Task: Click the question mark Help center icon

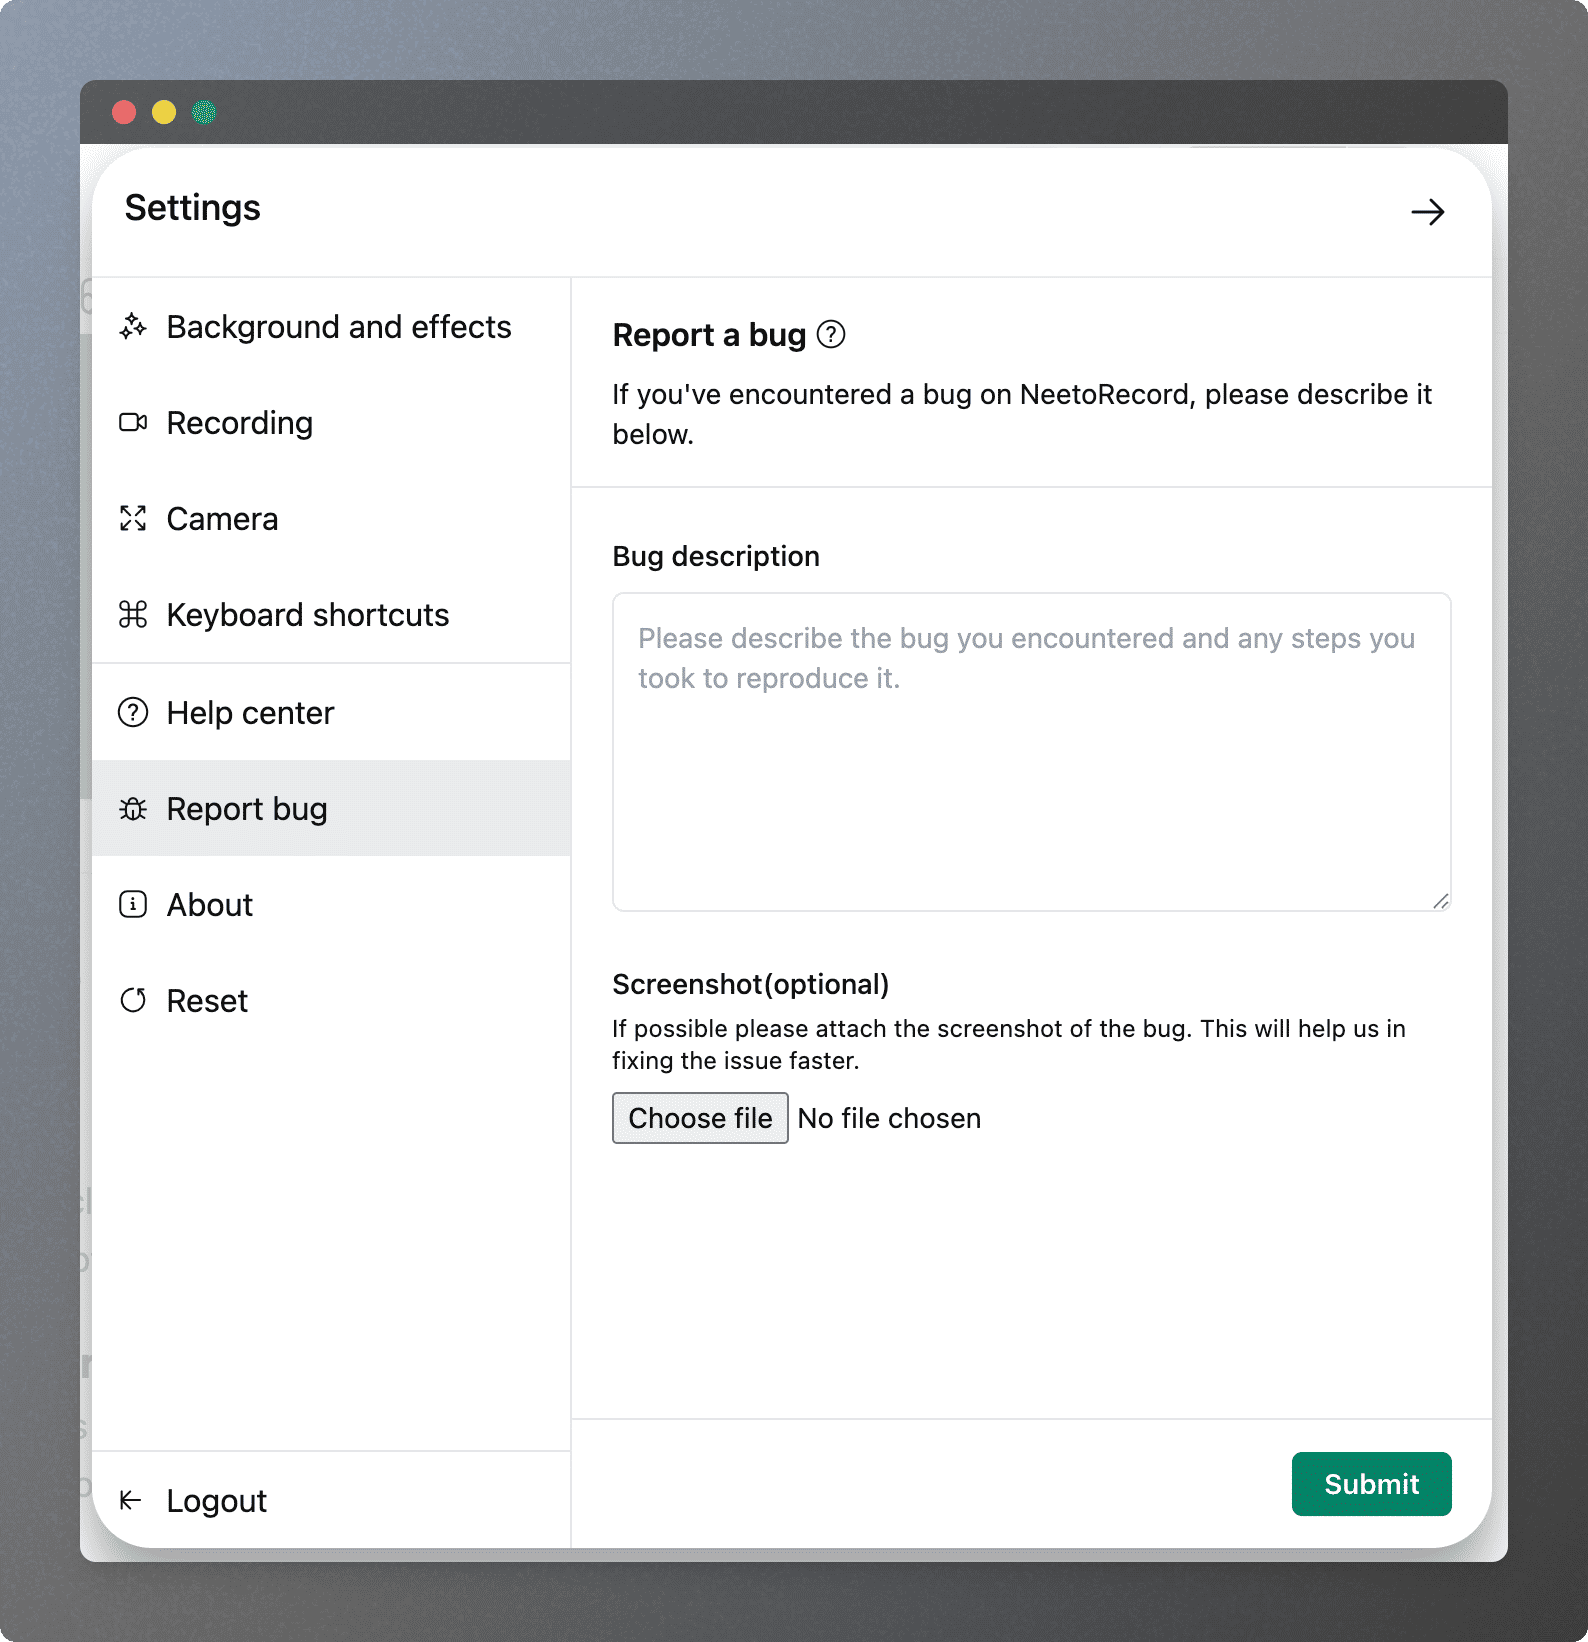Action: click(133, 712)
